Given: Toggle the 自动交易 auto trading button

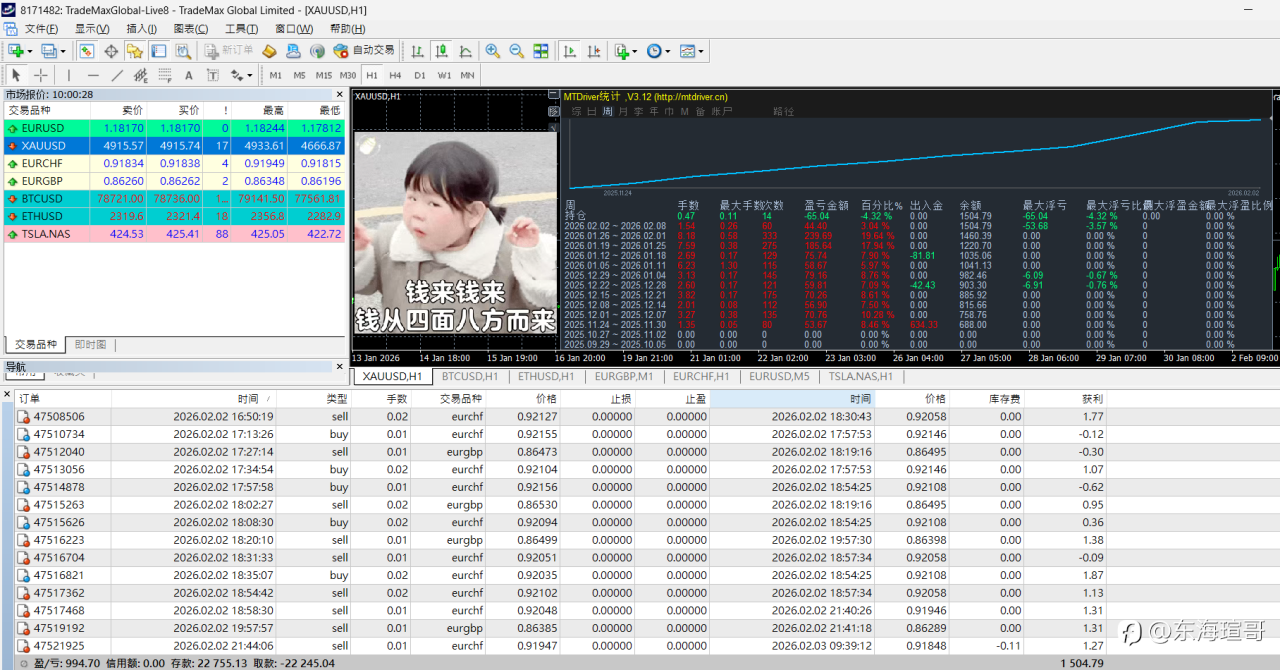Looking at the screenshot, I should tap(364, 51).
